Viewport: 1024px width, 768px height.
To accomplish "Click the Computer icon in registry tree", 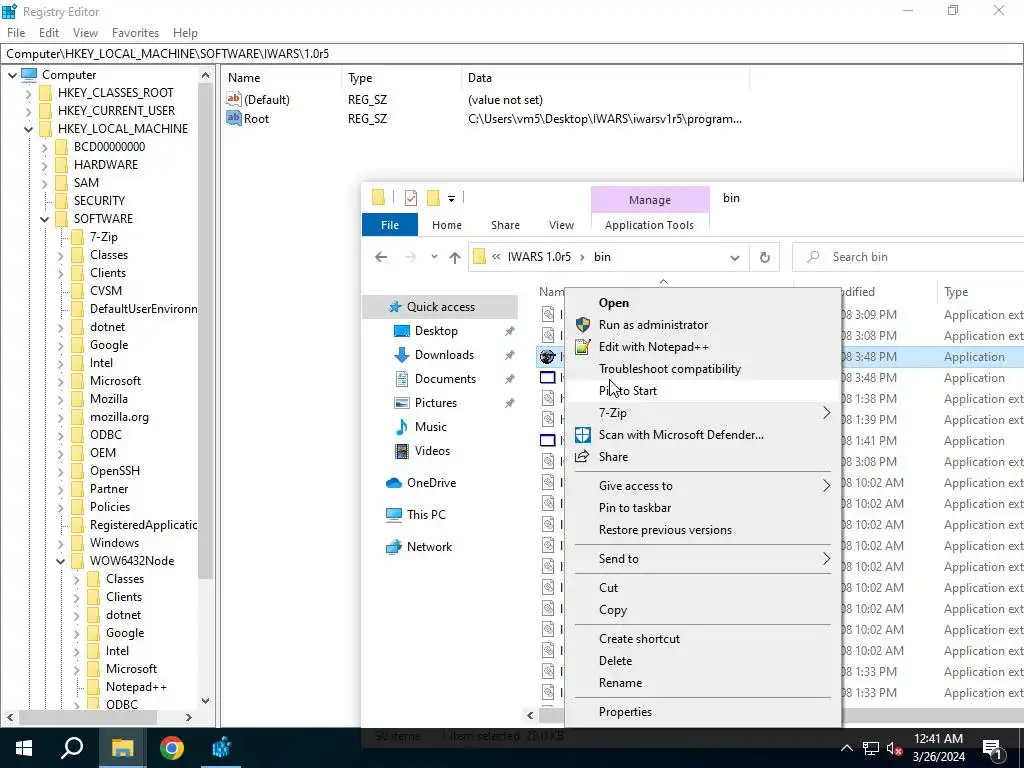I will 29,74.
